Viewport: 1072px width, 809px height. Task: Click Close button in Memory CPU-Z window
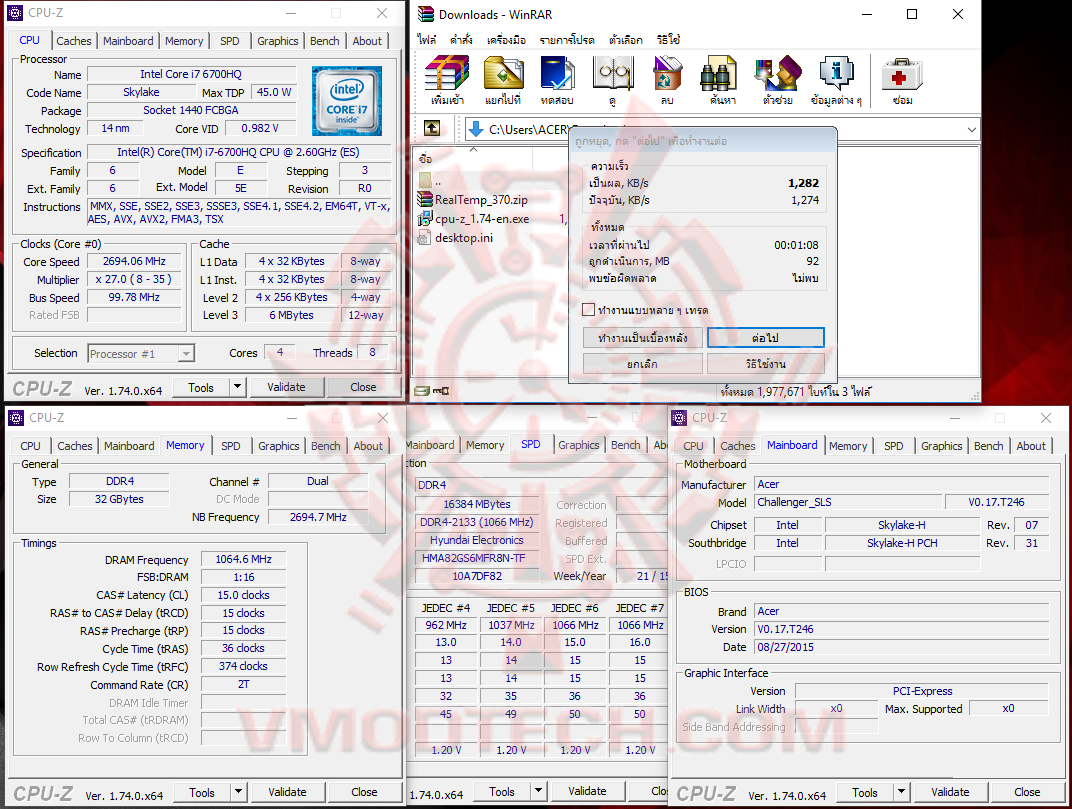(364, 792)
